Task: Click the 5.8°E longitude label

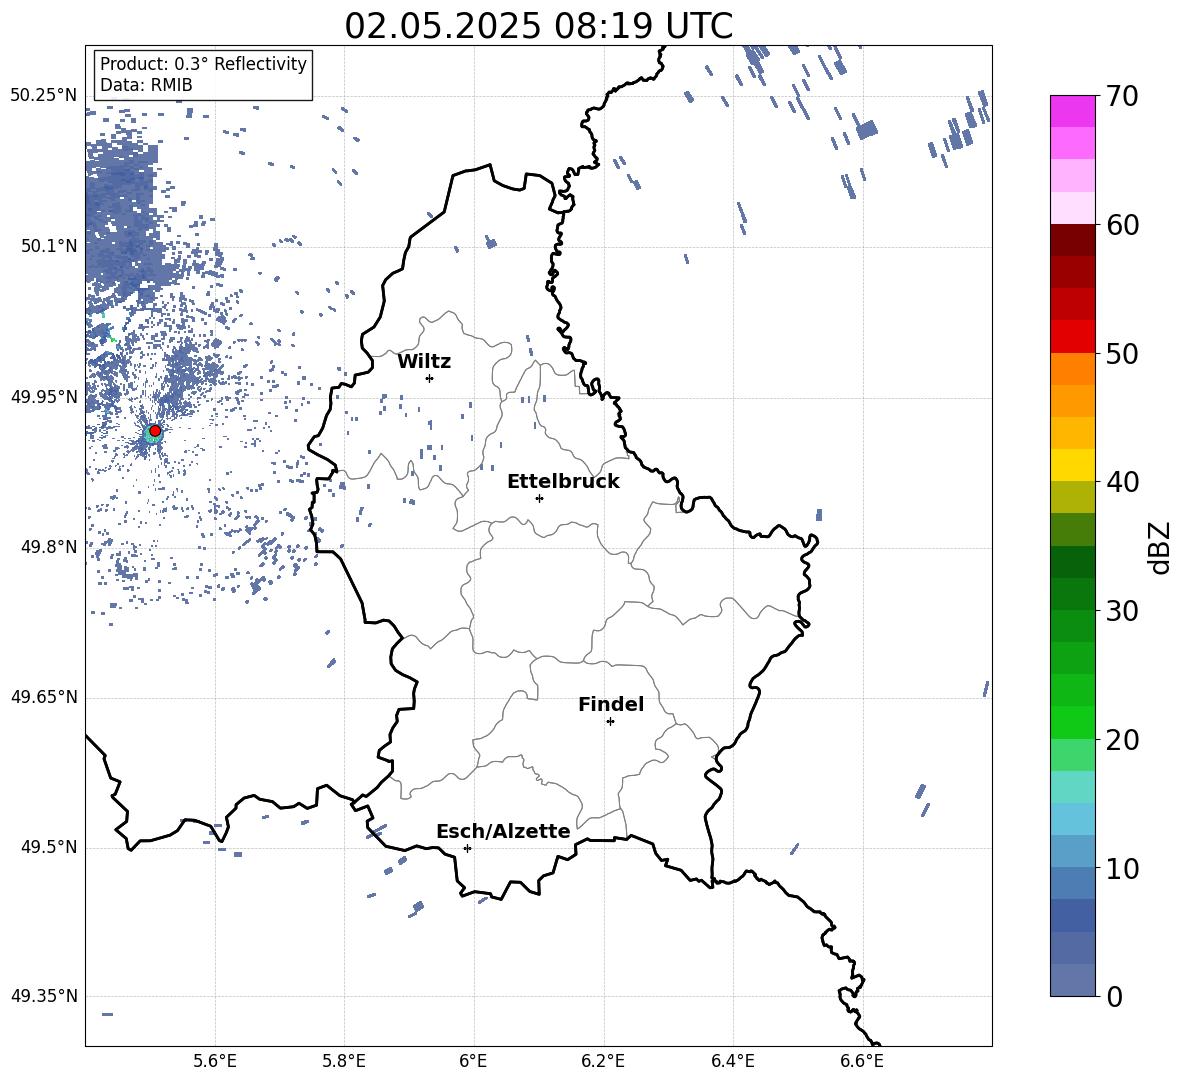Action: 344,1061
